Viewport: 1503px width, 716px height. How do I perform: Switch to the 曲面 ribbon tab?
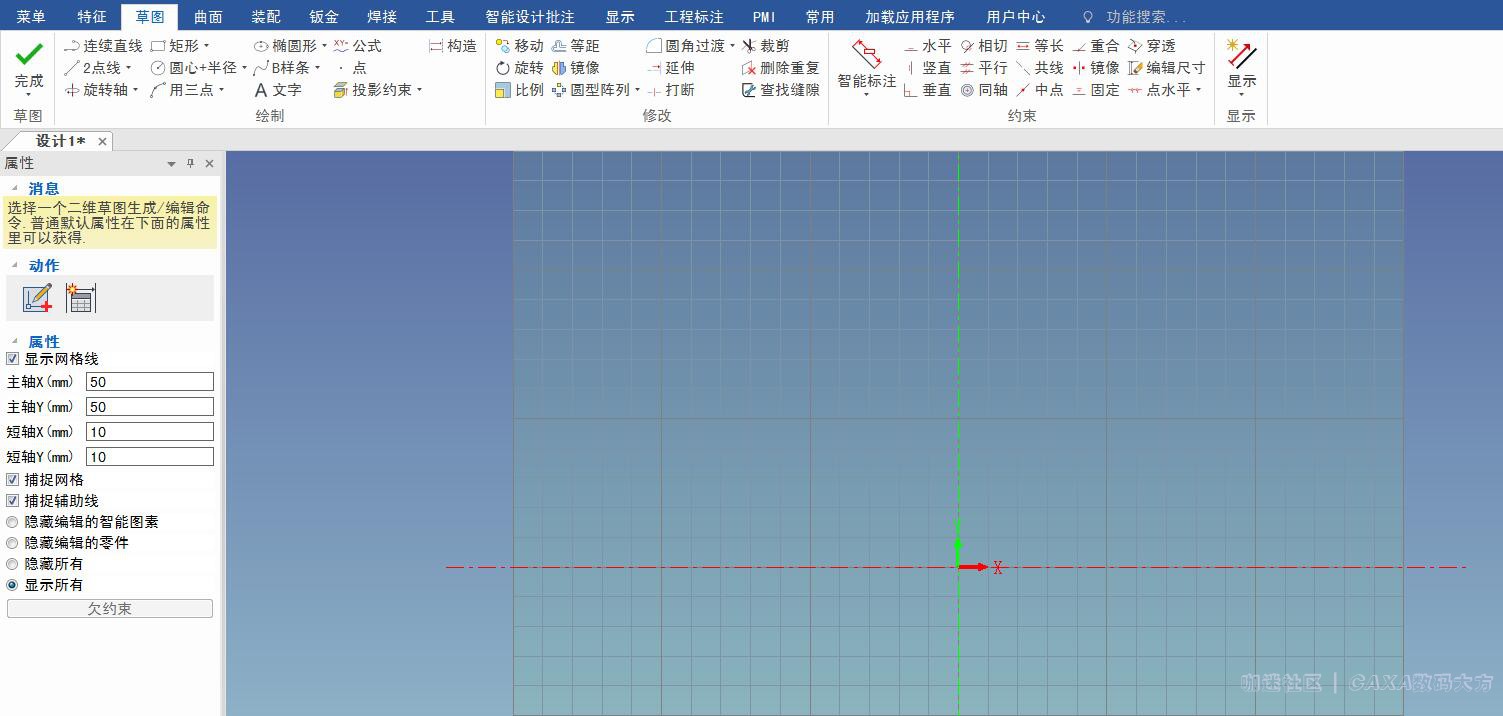click(208, 17)
